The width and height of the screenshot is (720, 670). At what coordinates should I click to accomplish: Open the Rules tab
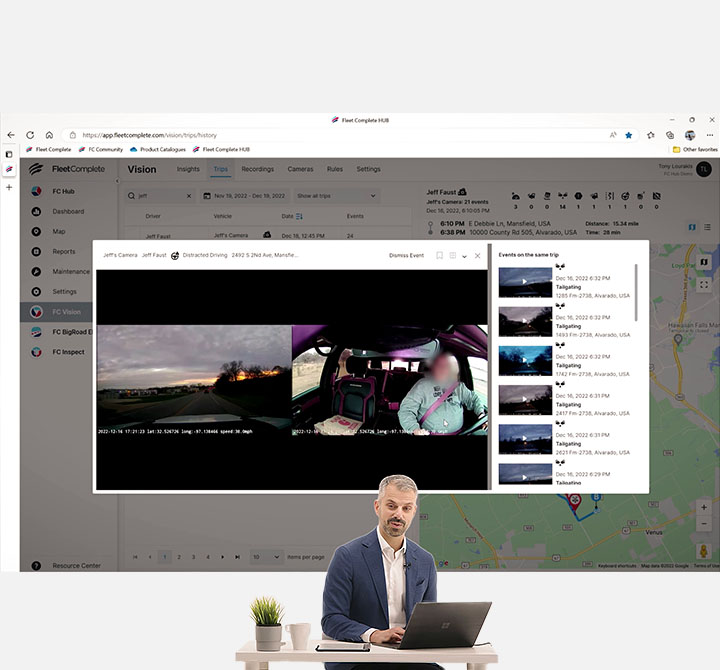(x=335, y=169)
